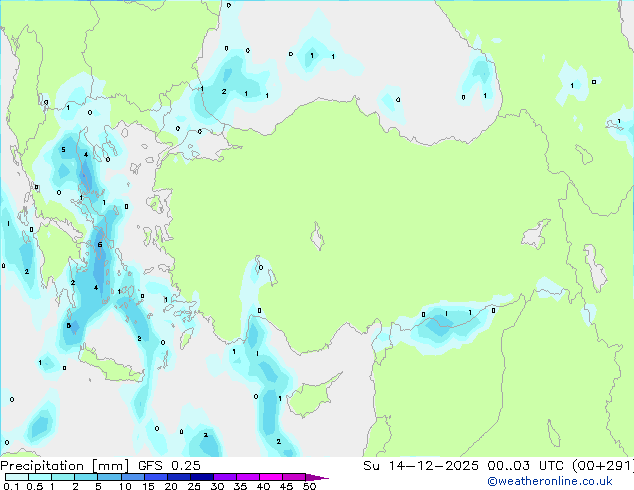The width and height of the screenshot is (634, 490).
Task: Click the '30' legend scale label
Action: pyautogui.click(x=217, y=486)
